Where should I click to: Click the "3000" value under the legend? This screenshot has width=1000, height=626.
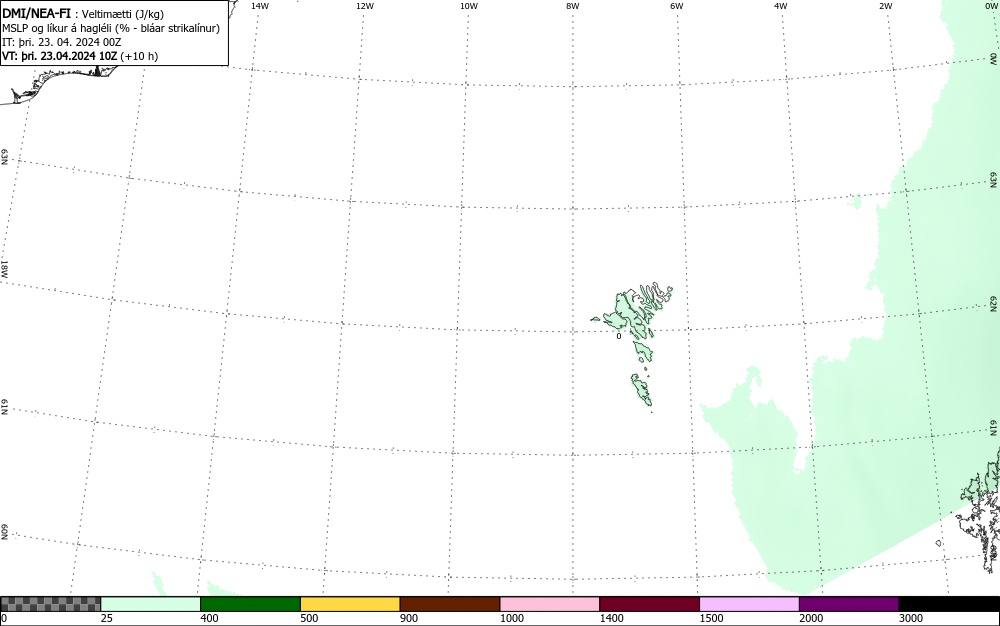pyautogui.click(x=911, y=618)
